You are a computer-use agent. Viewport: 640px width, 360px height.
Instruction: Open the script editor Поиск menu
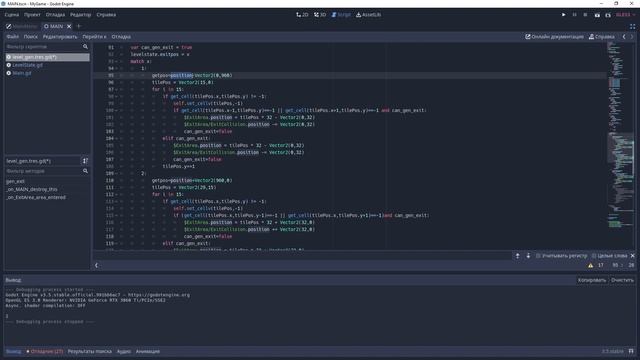30,37
